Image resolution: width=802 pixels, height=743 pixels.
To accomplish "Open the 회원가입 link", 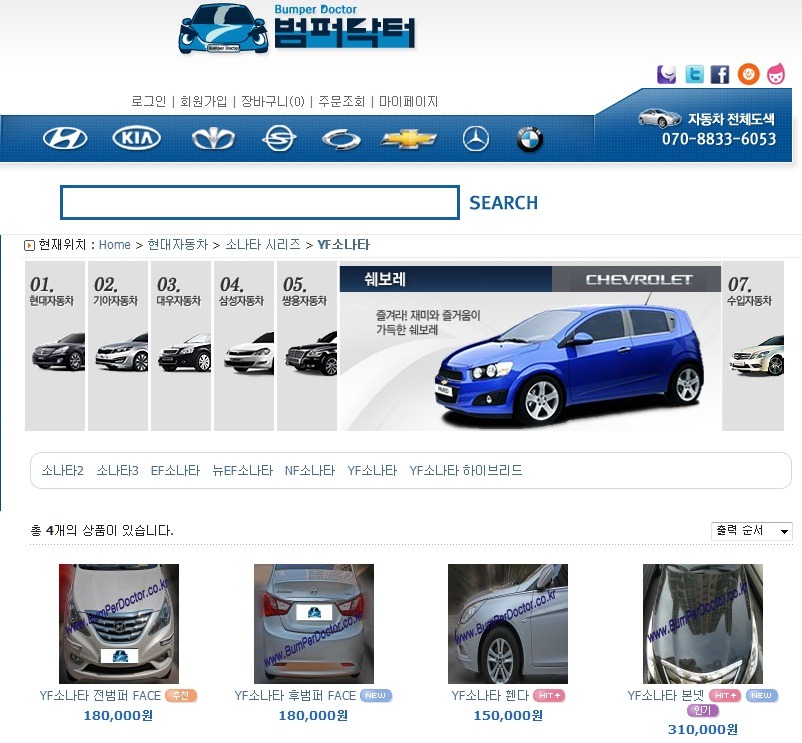I will point(204,101).
